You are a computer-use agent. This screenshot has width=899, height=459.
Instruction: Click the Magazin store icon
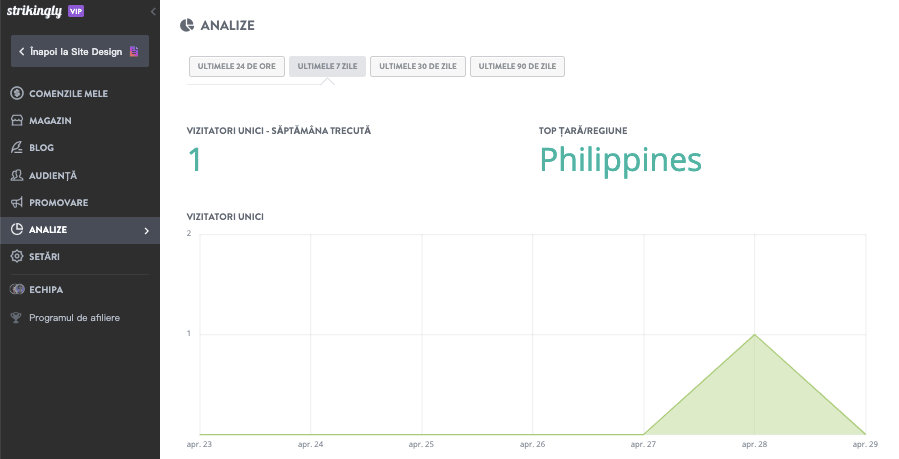(x=16, y=120)
